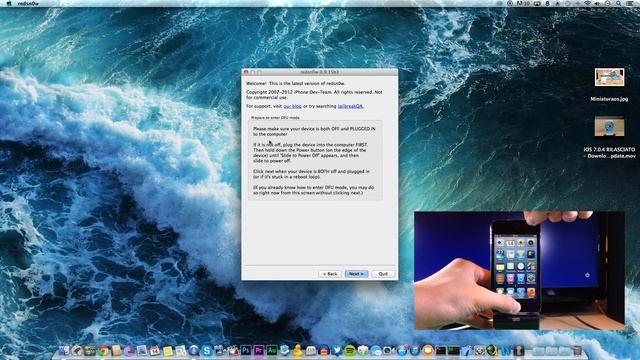The image size is (640, 360).
Task: Open Finder from the dock
Action: pyautogui.click(x=64, y=351)
